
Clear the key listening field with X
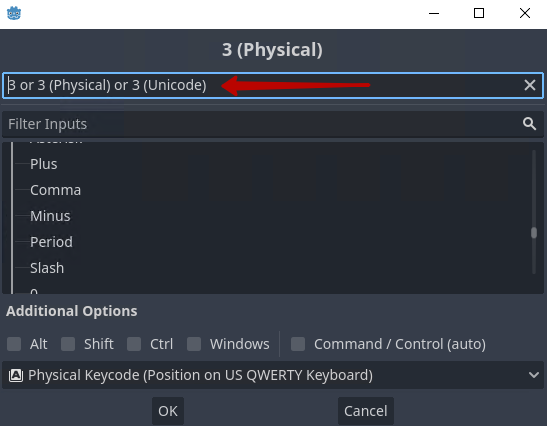(530, 85)
